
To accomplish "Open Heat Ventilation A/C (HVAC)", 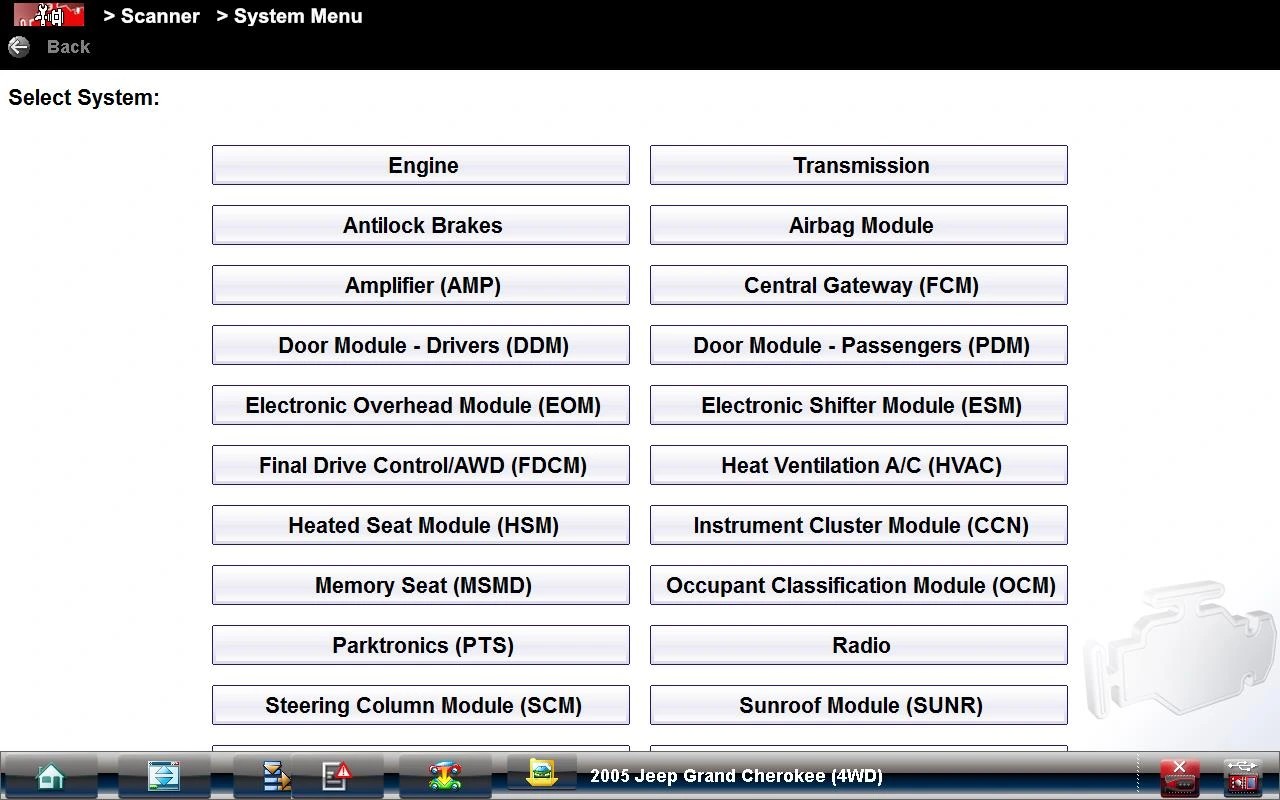I will click(x=859, y=465).
